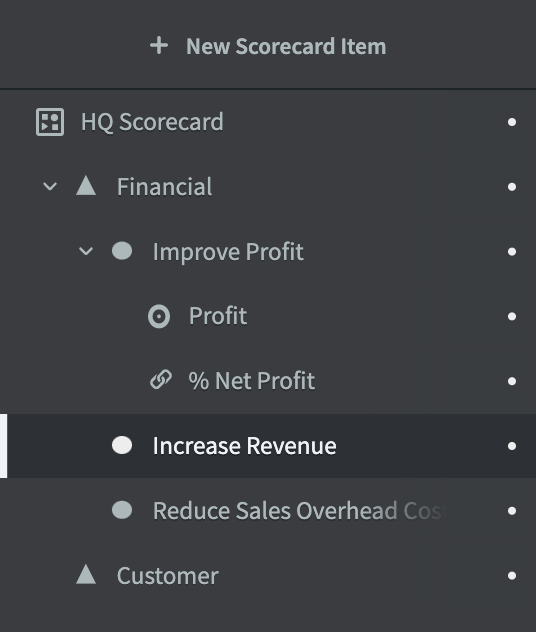Click the status dot next to Financial
536x632 pixels.
tap(512, 187)
